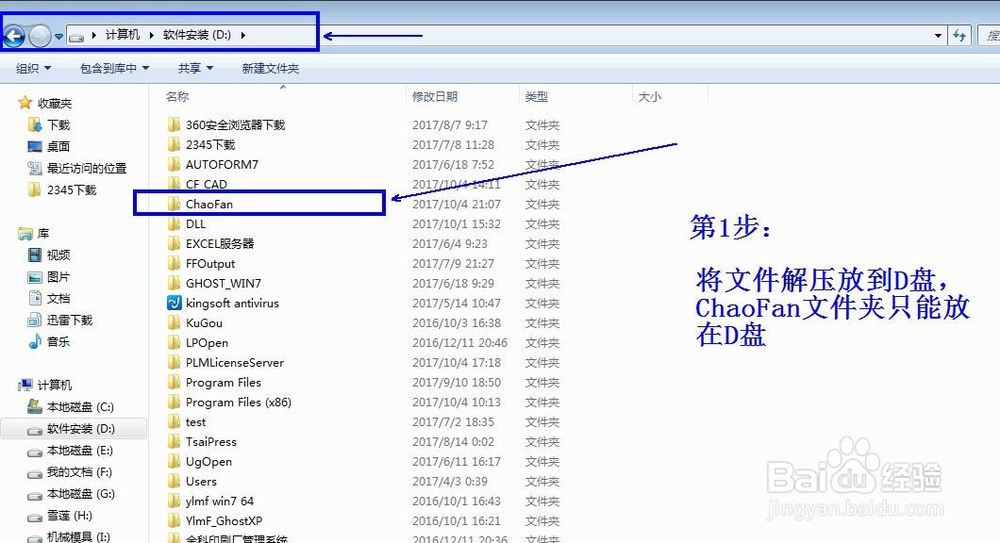Select the 计算机 node in sidebar
The image size is (1000, 543).
54,385
